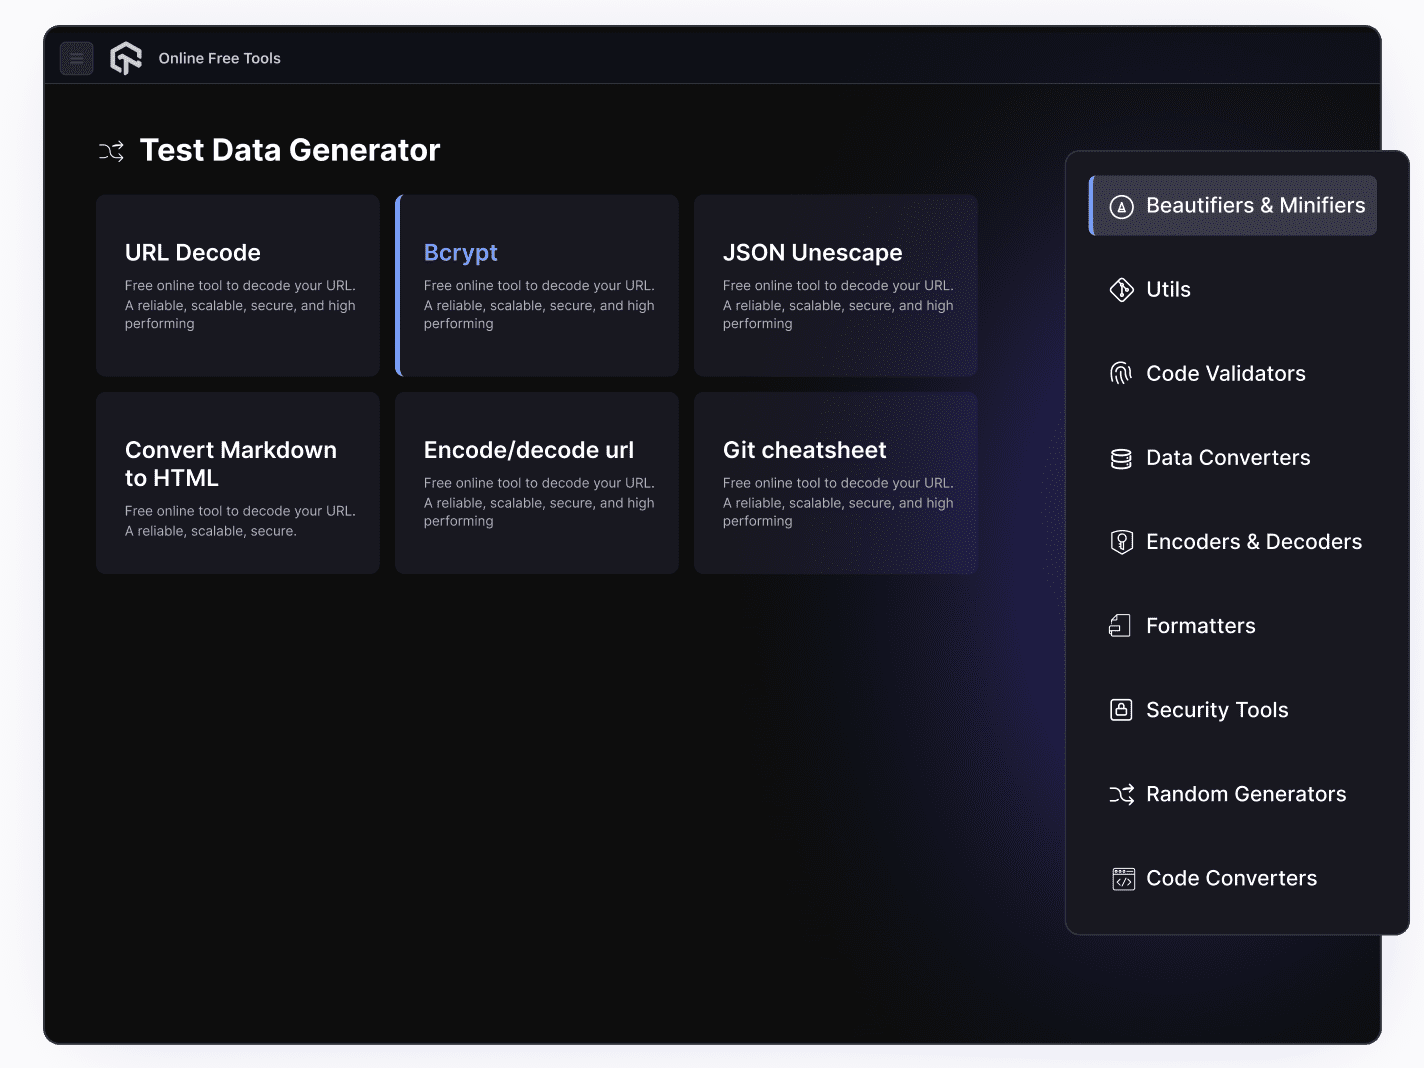Open the Bcrypt tool card
Image resolution: width=1424 pixels, height=1068 pixels.
[537, 285]
